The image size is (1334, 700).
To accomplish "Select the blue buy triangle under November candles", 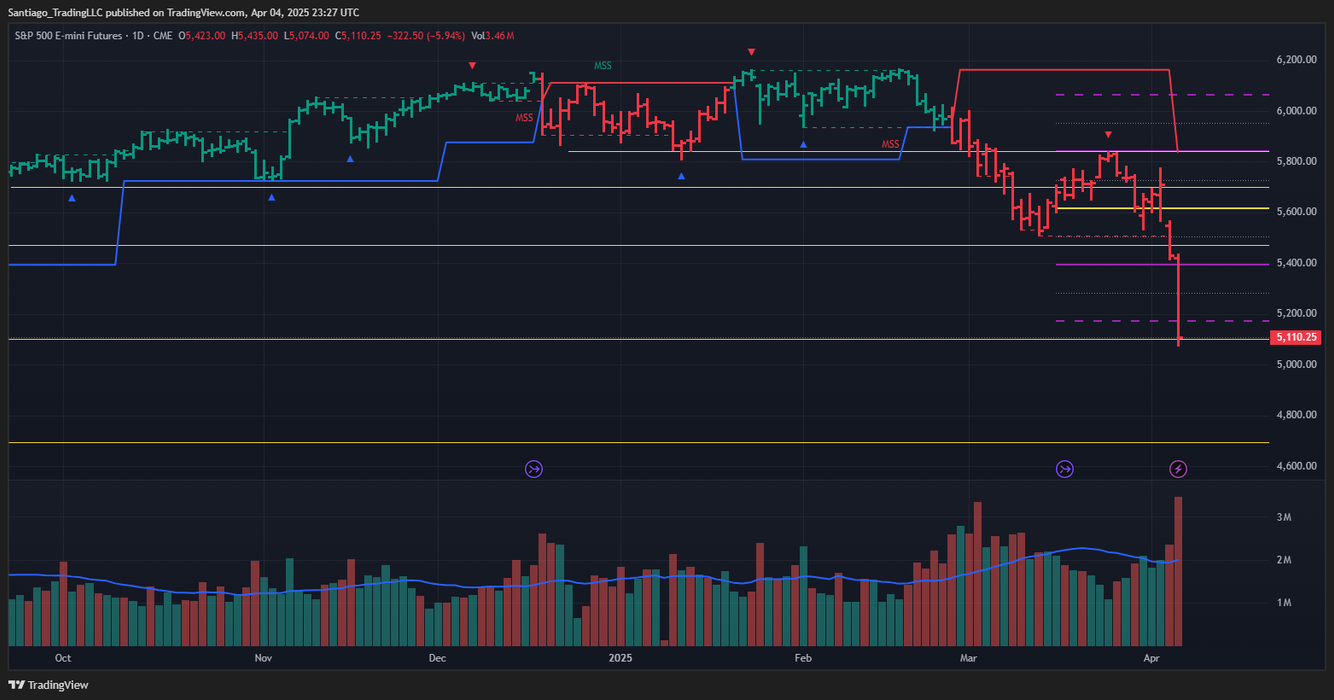I will pos(269,197).
